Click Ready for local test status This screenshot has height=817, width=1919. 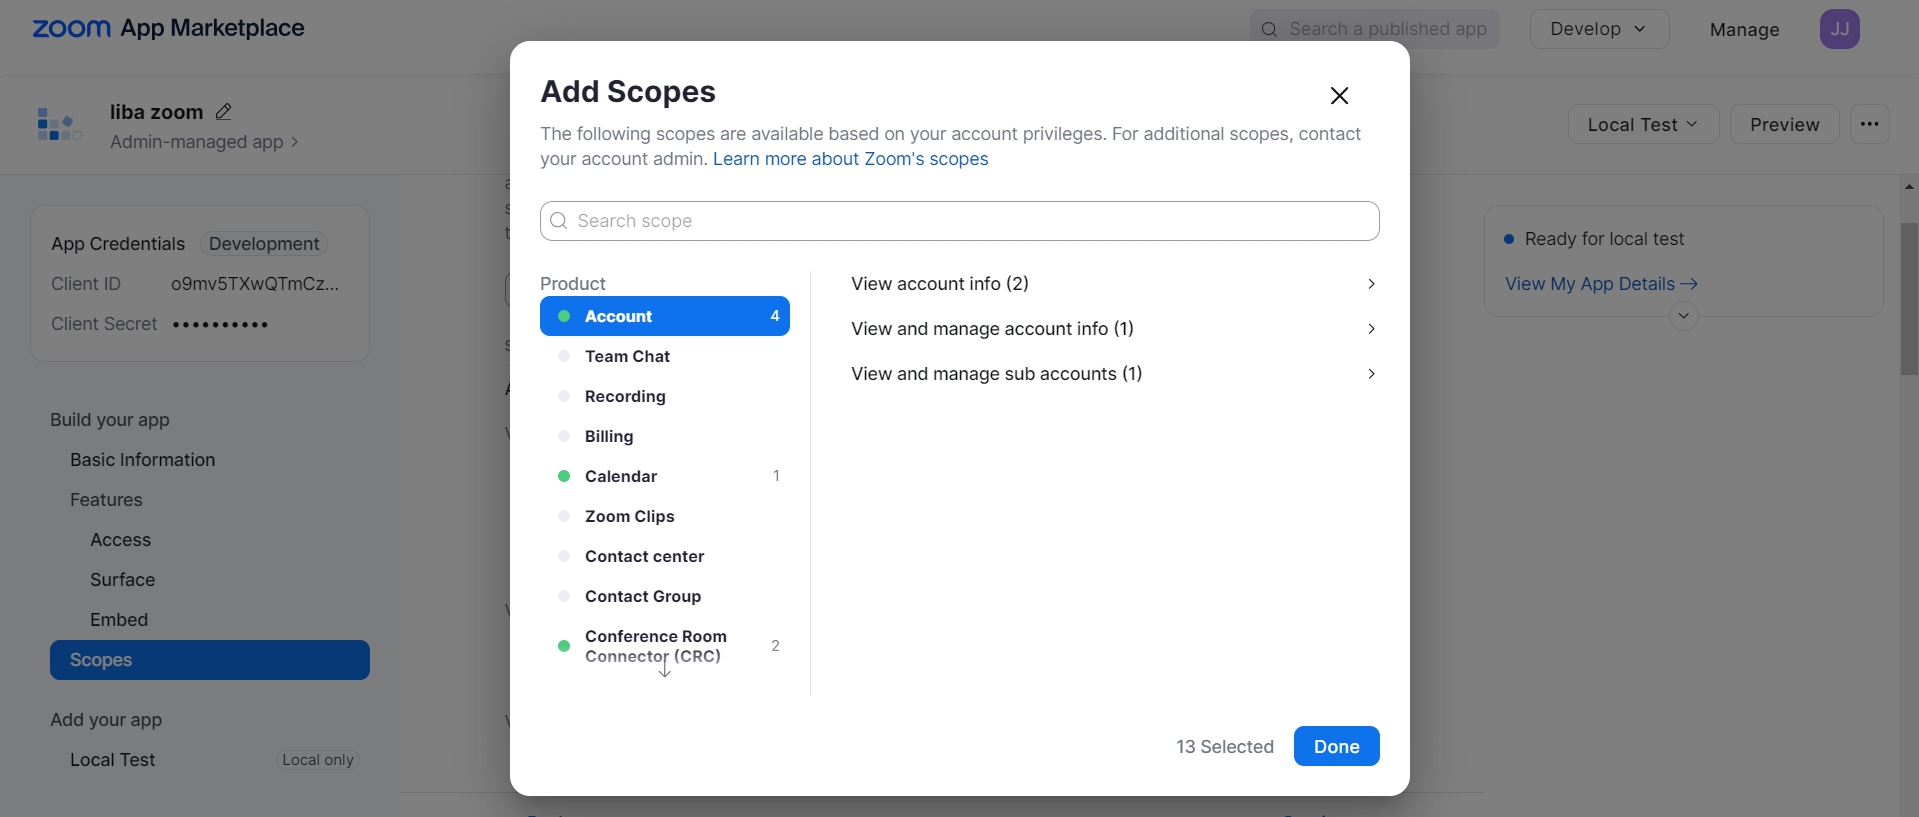pyautogui.click(x=1604, y=239)
